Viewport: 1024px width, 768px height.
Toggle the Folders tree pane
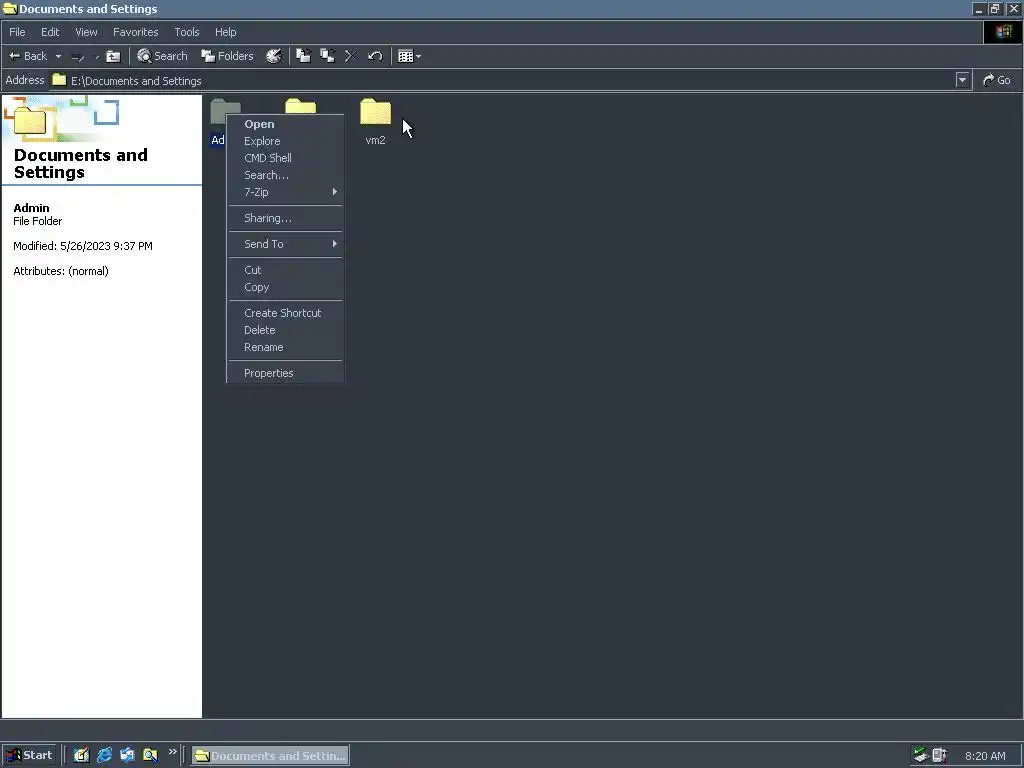pos(227,56)
